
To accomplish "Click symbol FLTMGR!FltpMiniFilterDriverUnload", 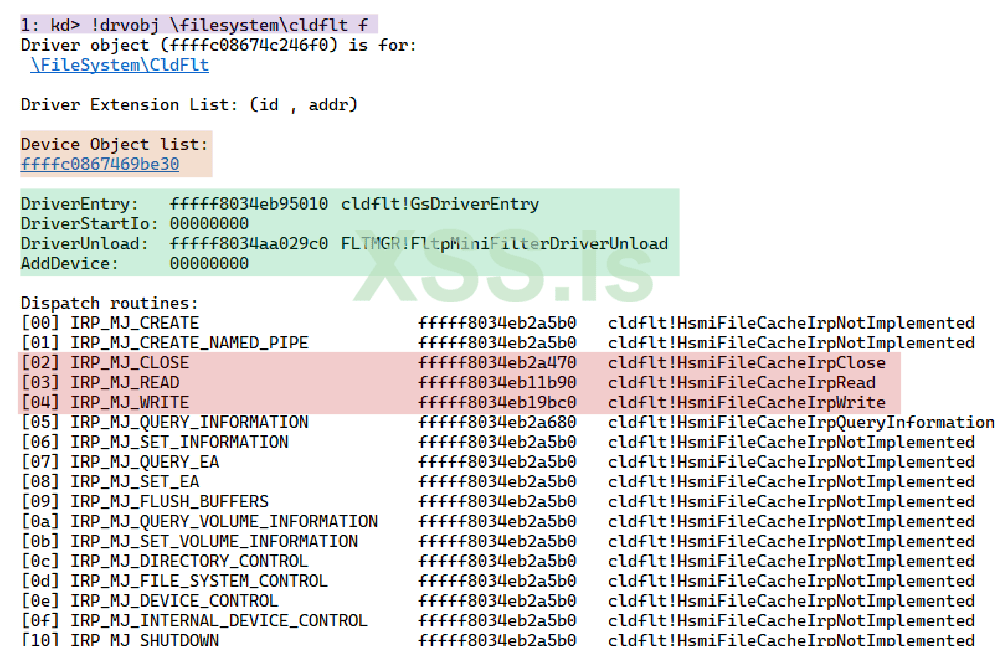I will pos(504,244).
